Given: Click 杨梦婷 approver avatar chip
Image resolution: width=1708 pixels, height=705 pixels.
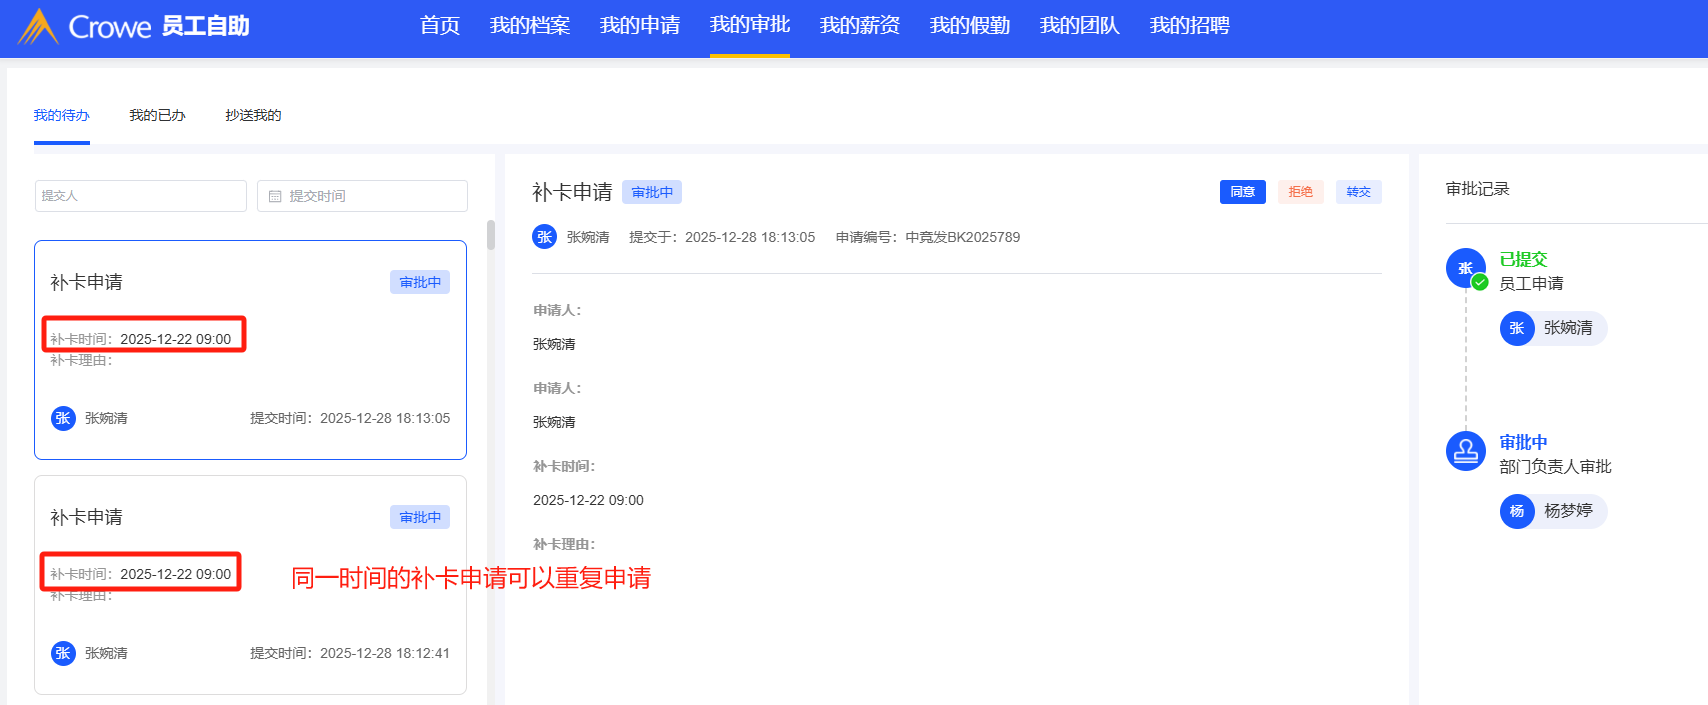Looking at the screenshot, I should tap(1552, 511).
